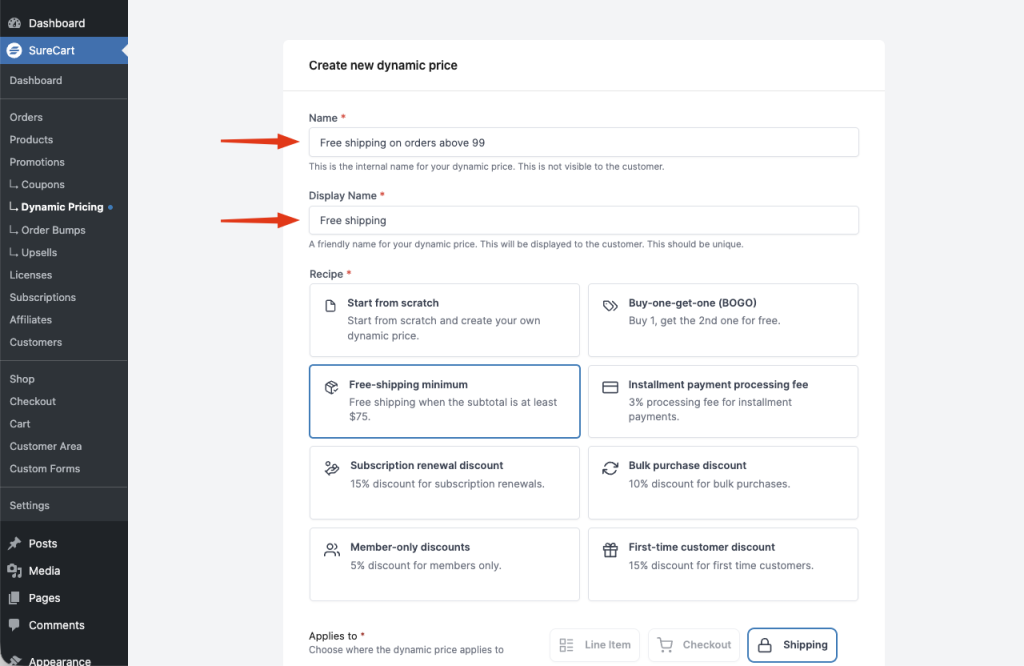1024x666 pixels.
Task: Choose Line Item under Applies to
Action: click(594, 645)
